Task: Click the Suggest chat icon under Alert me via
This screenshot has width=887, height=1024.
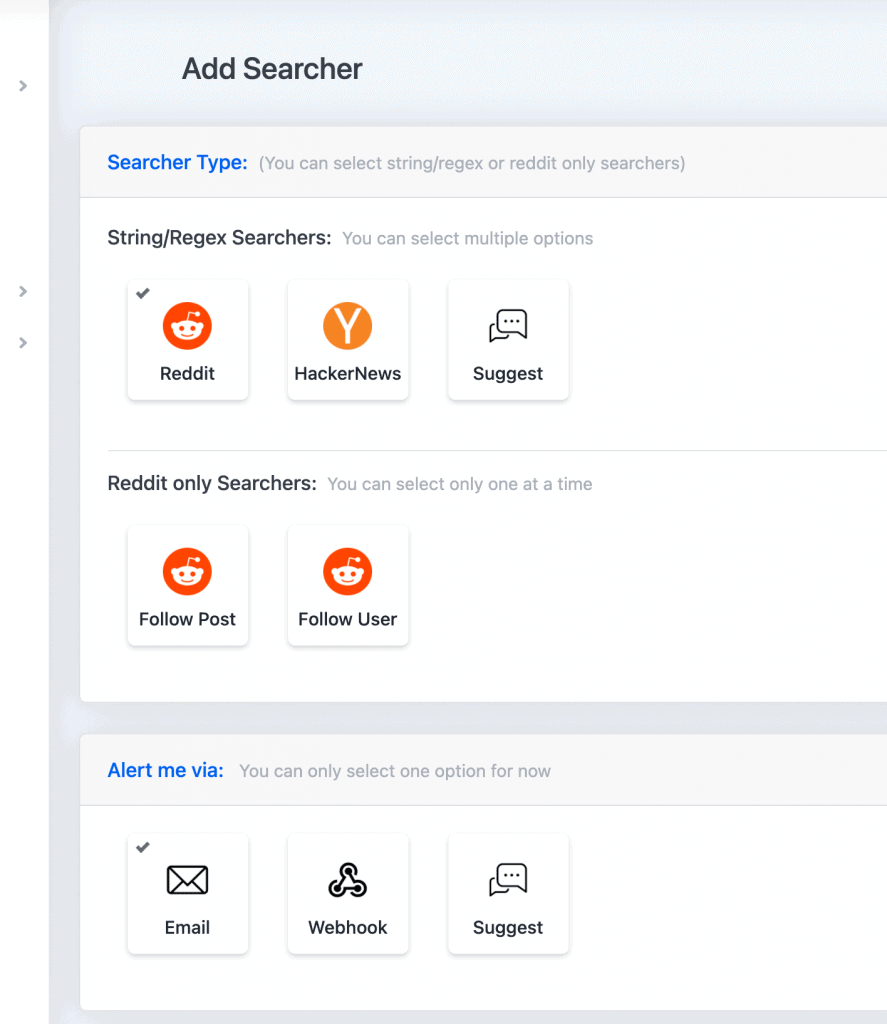Action: click(x=508, y=879)
